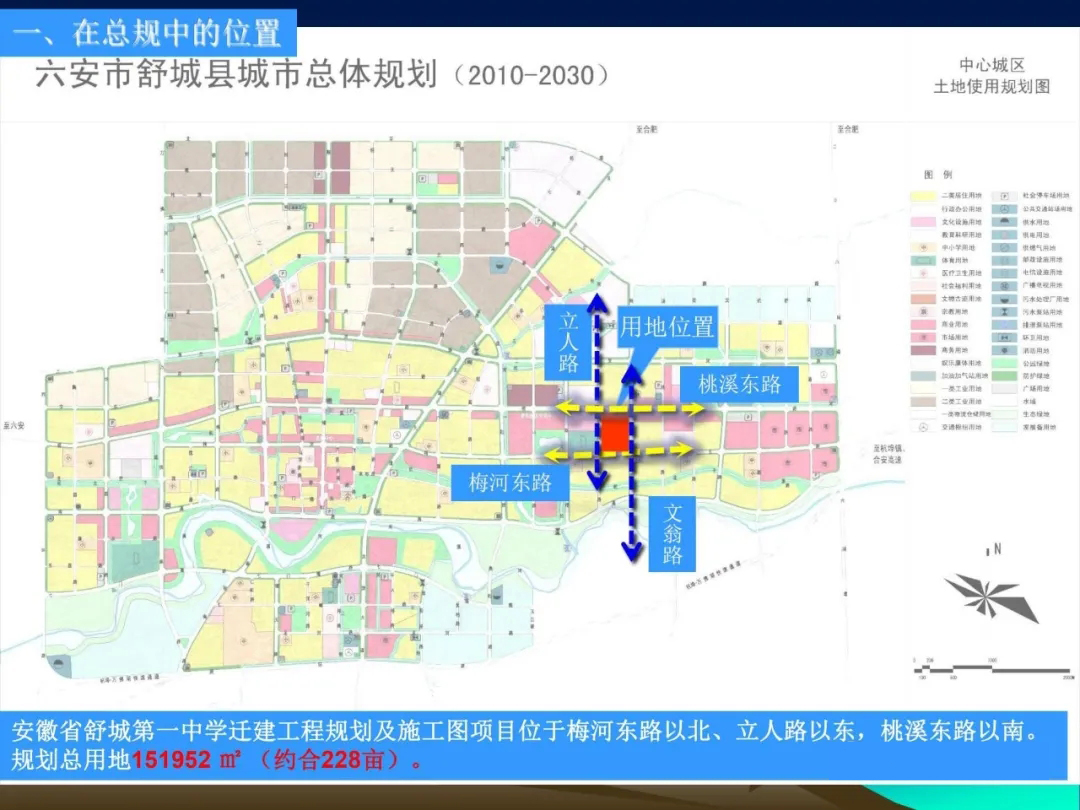Click the 交通枢纽用地 legend icon
Image resolution: width=1080 pixels, height=810 pixels.
pos(924,427)
